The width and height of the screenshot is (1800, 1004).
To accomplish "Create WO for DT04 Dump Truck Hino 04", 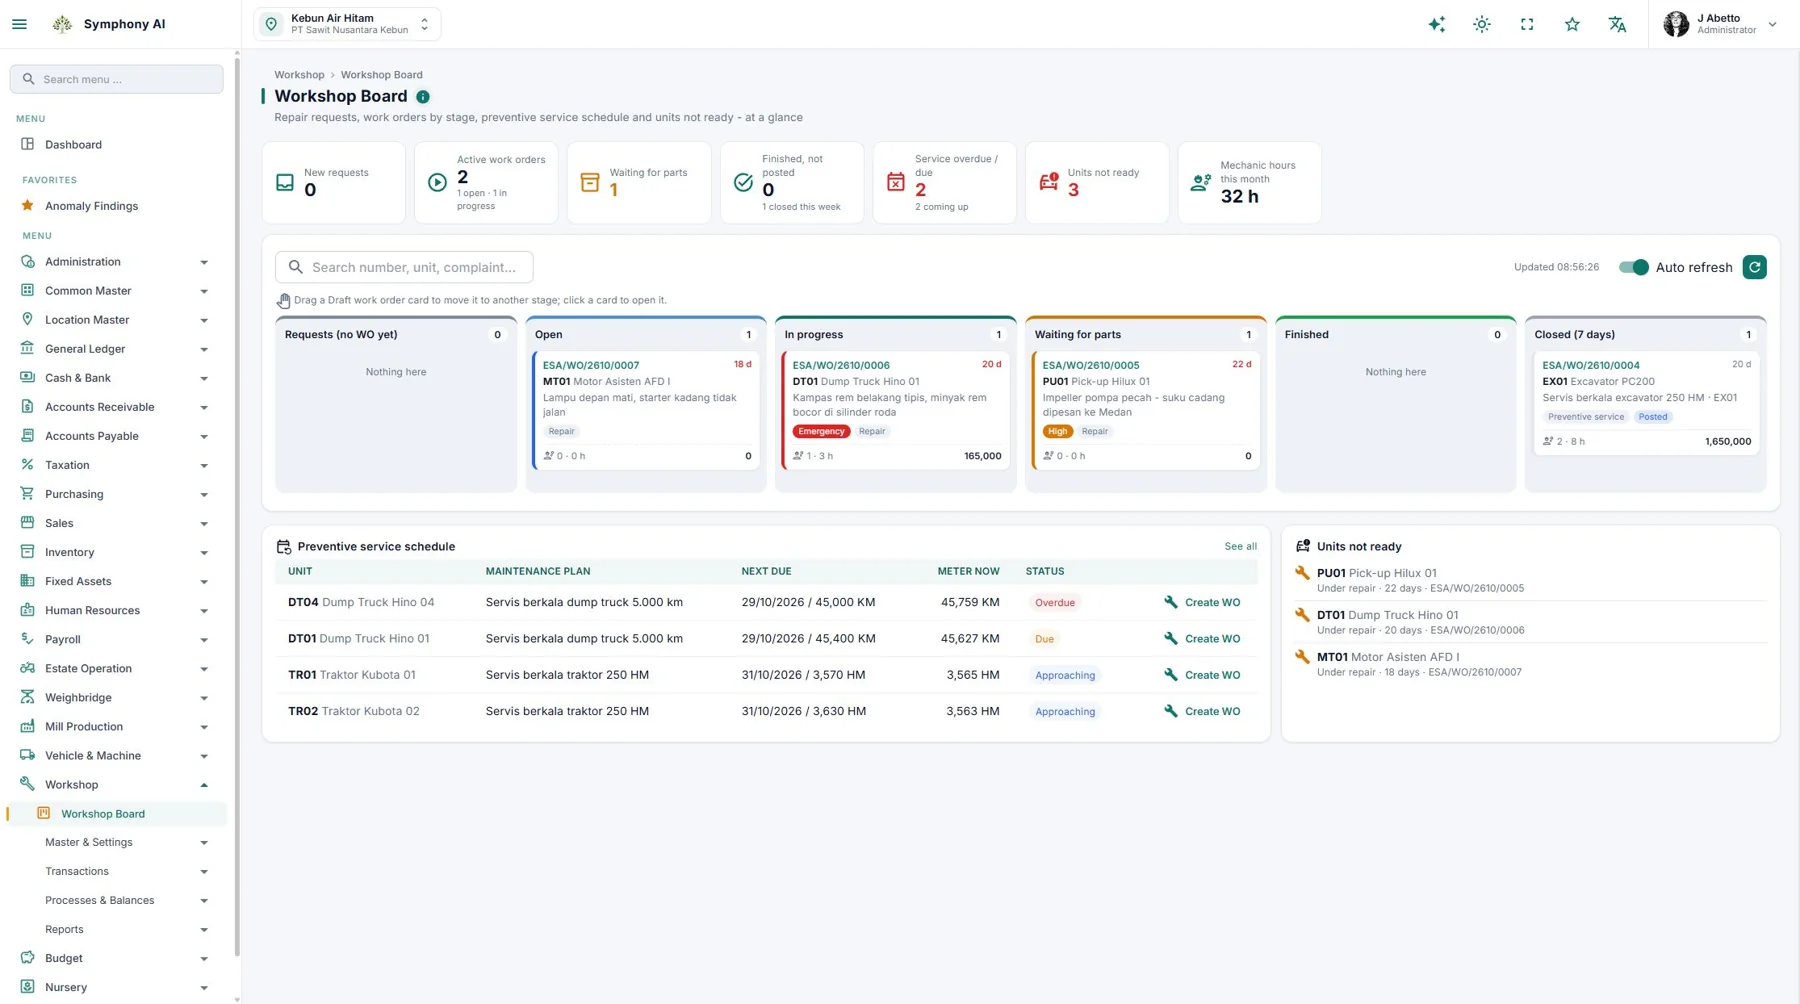I will click(1202, 603).
